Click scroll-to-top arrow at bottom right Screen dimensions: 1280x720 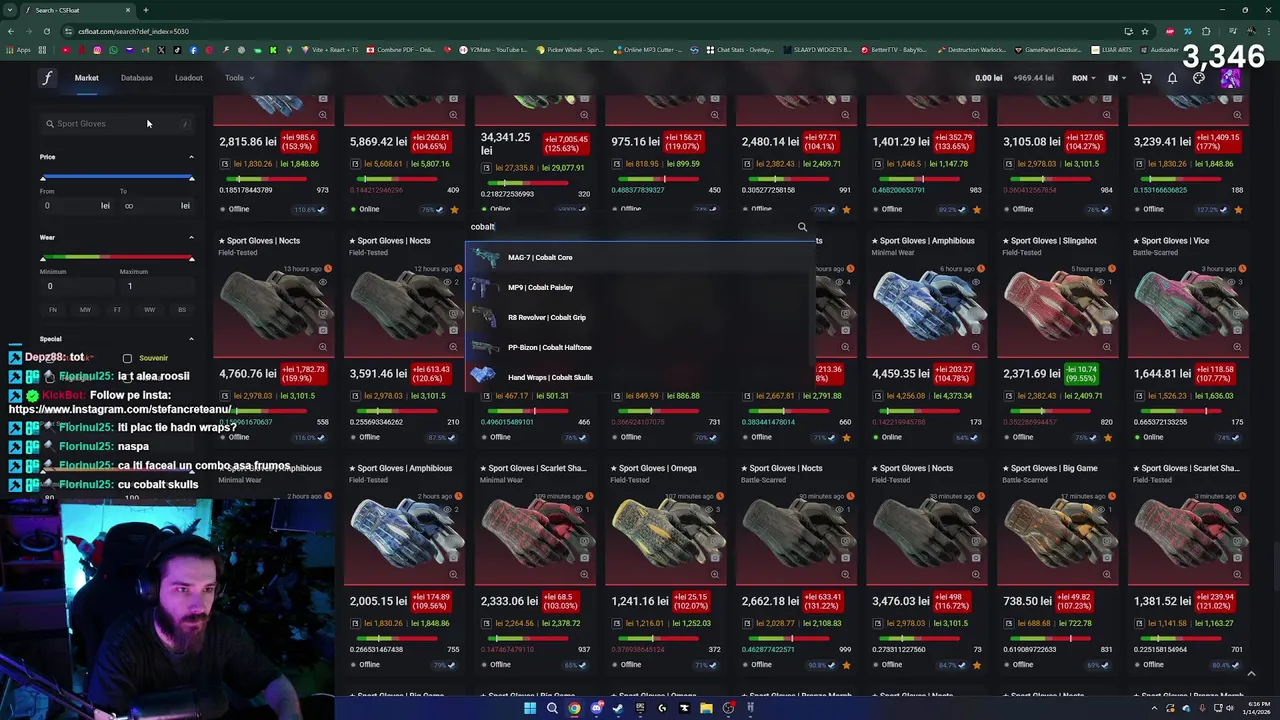click(1251, 674)
